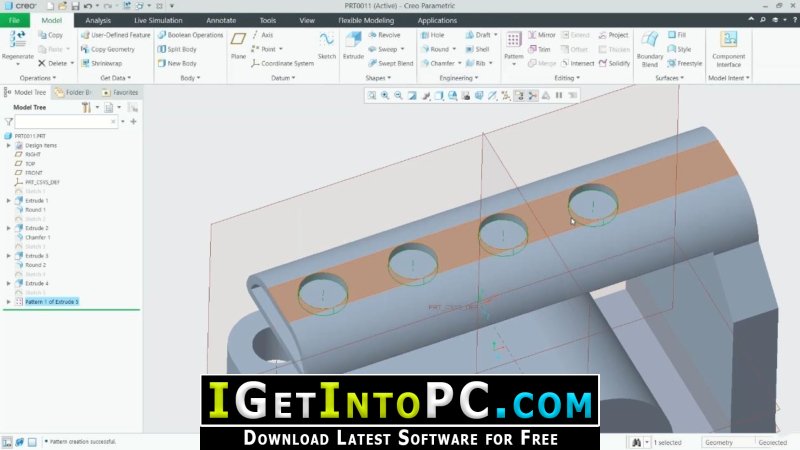Image resolution: width=800 pixels, height=450 pixels.
Task: Open the File menu
Action: 14,20
